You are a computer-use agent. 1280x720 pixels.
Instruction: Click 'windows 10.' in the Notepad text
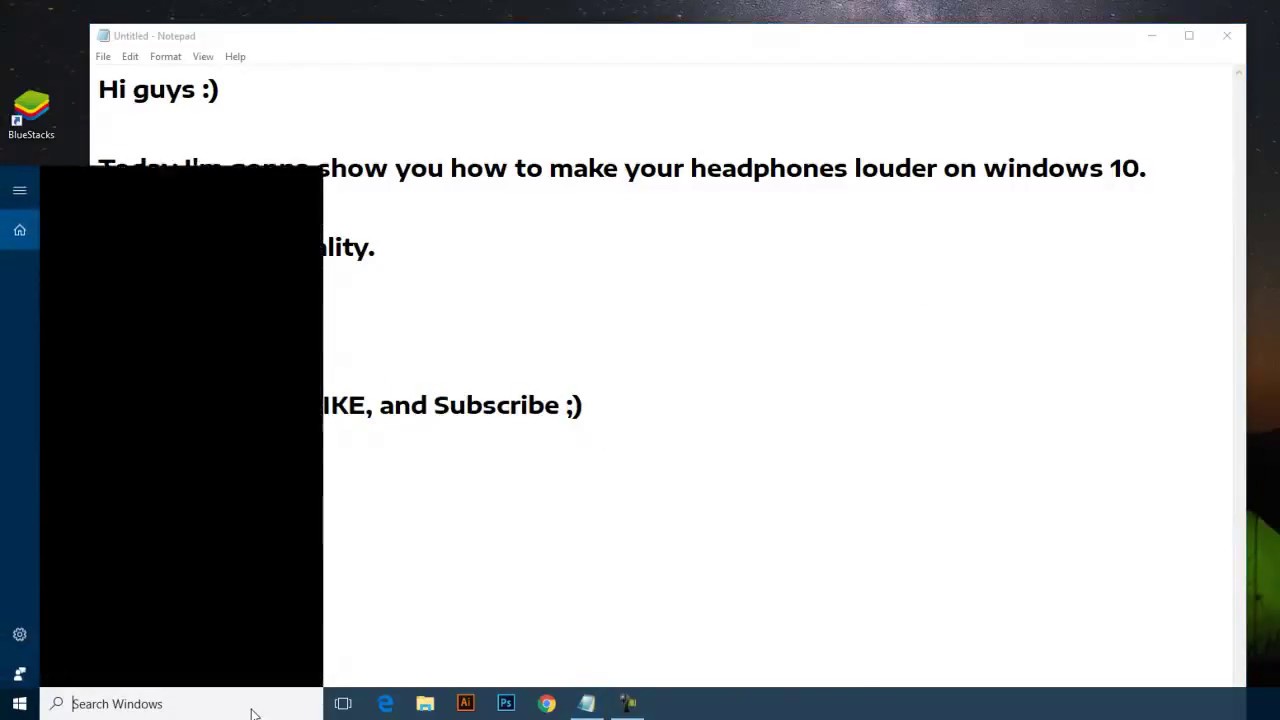[x=1064, y=168]
